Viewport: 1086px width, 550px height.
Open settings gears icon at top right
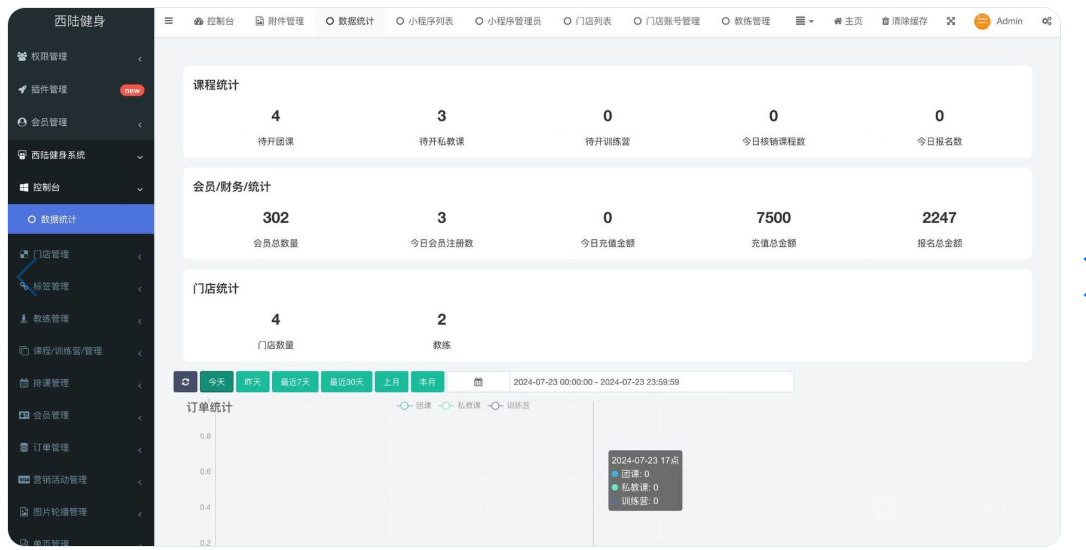1047,21
